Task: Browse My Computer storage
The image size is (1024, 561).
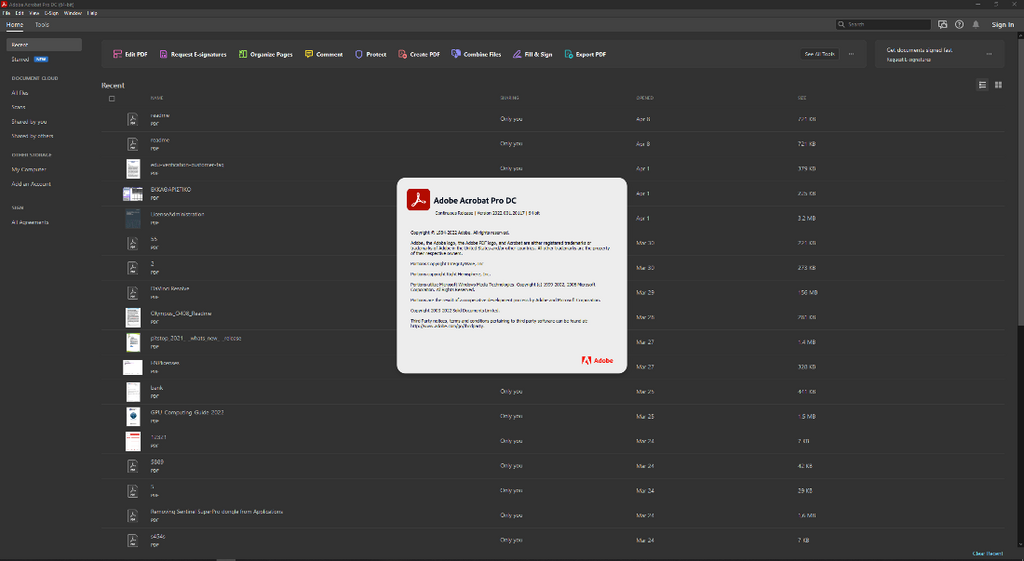Action: point(29,169)
